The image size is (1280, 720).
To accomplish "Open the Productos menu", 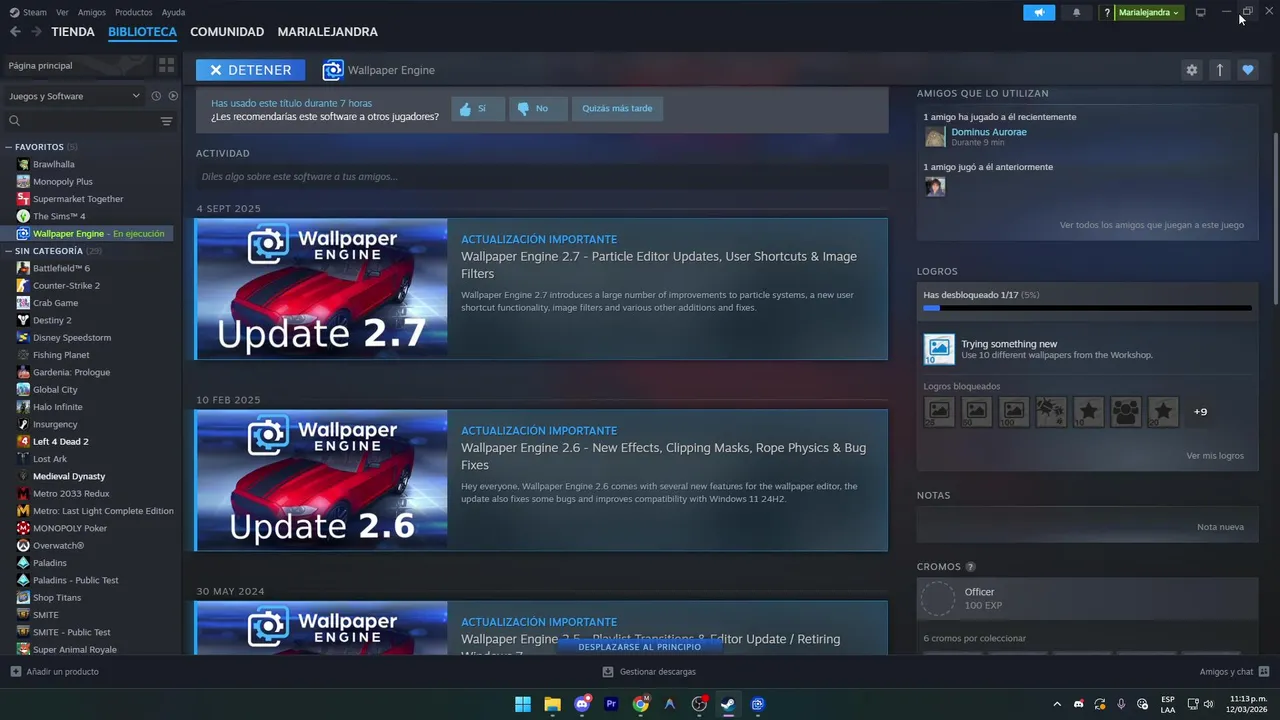I will point(134,12).
